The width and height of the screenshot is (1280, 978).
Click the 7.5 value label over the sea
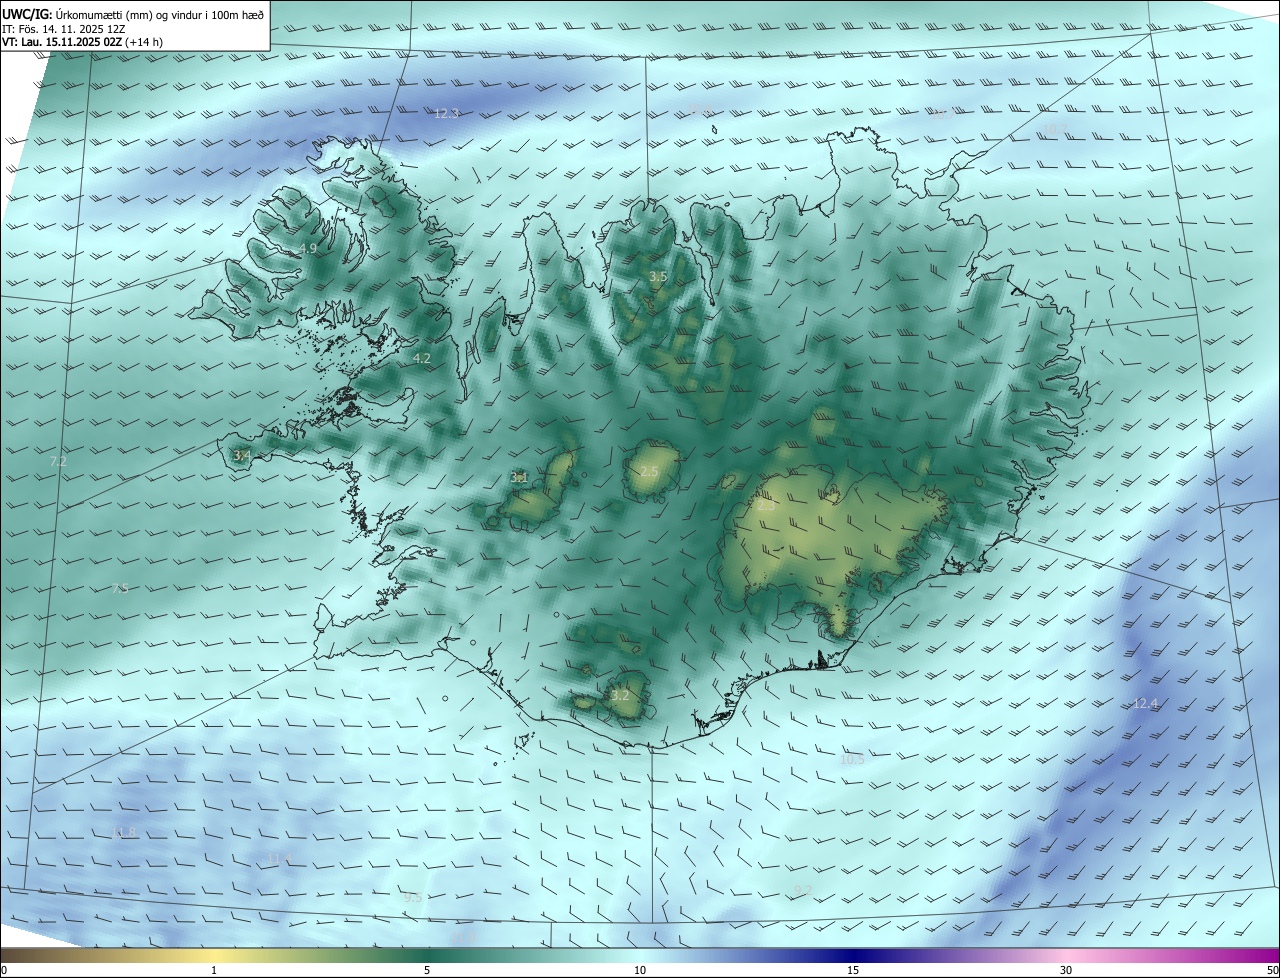120,589
